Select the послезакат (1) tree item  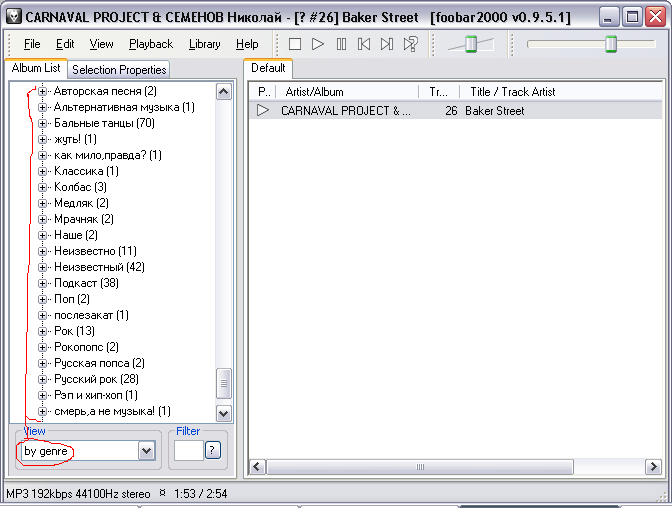tap(91, 315)
